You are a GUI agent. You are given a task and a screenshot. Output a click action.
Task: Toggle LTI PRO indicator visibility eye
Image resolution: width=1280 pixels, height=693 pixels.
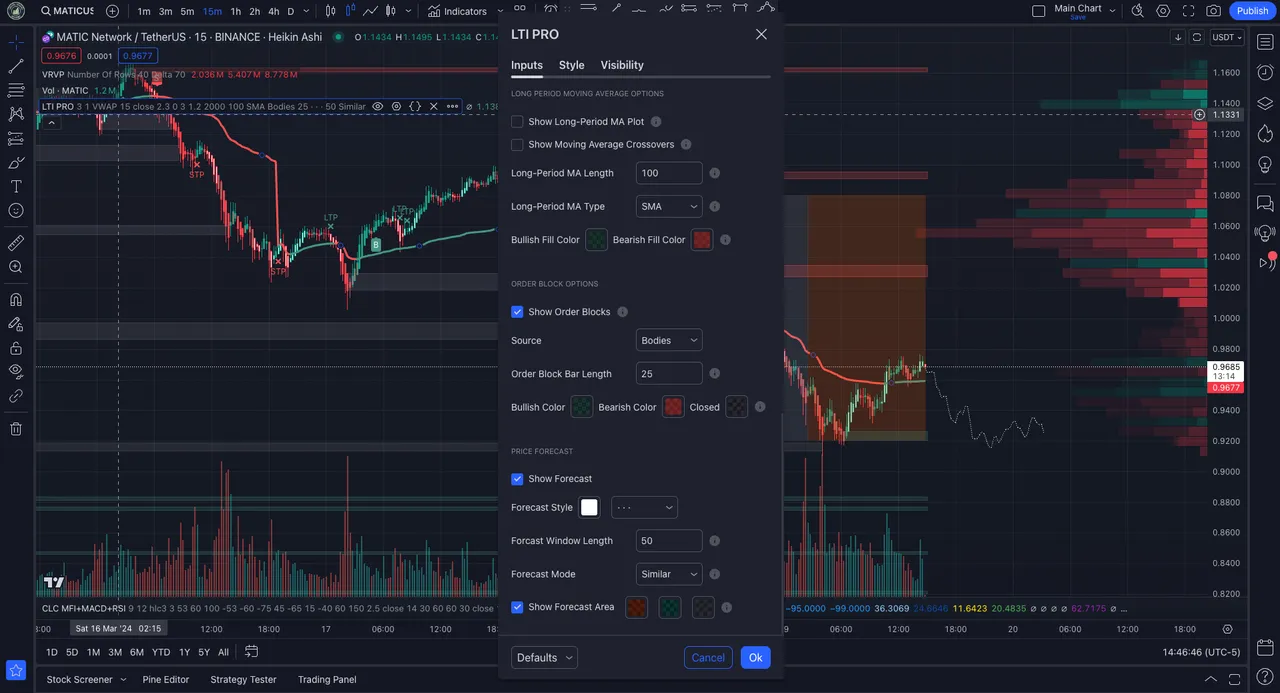[378, 106]
